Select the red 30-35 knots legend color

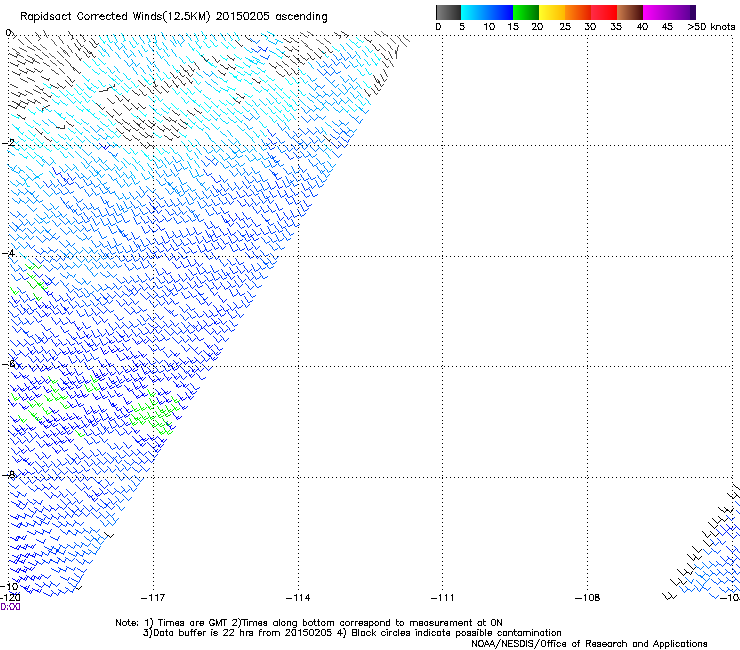coord(604,12)
